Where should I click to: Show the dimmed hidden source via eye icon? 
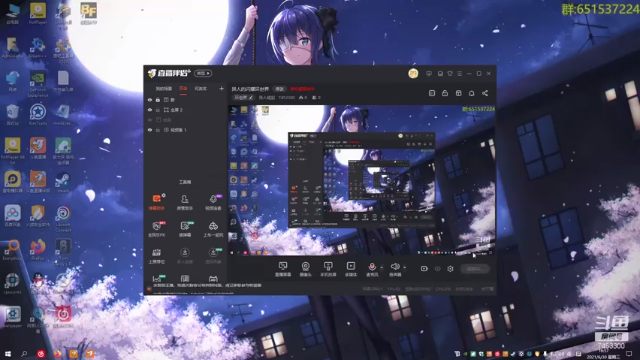coord(150,120)
